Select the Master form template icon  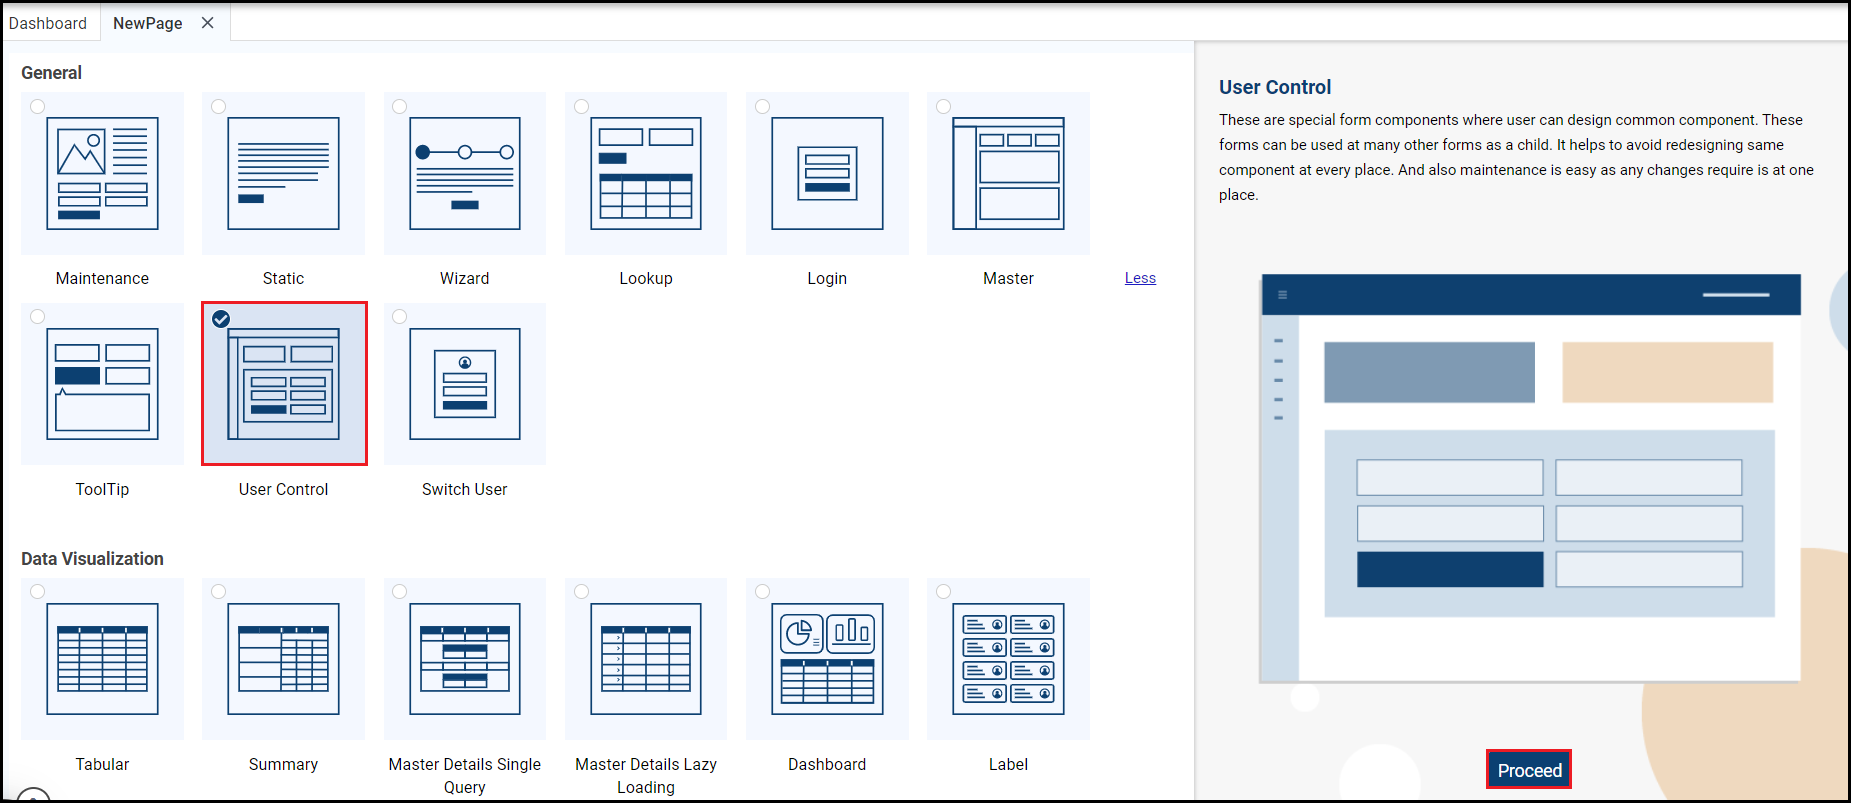(x=1008, y=173)
